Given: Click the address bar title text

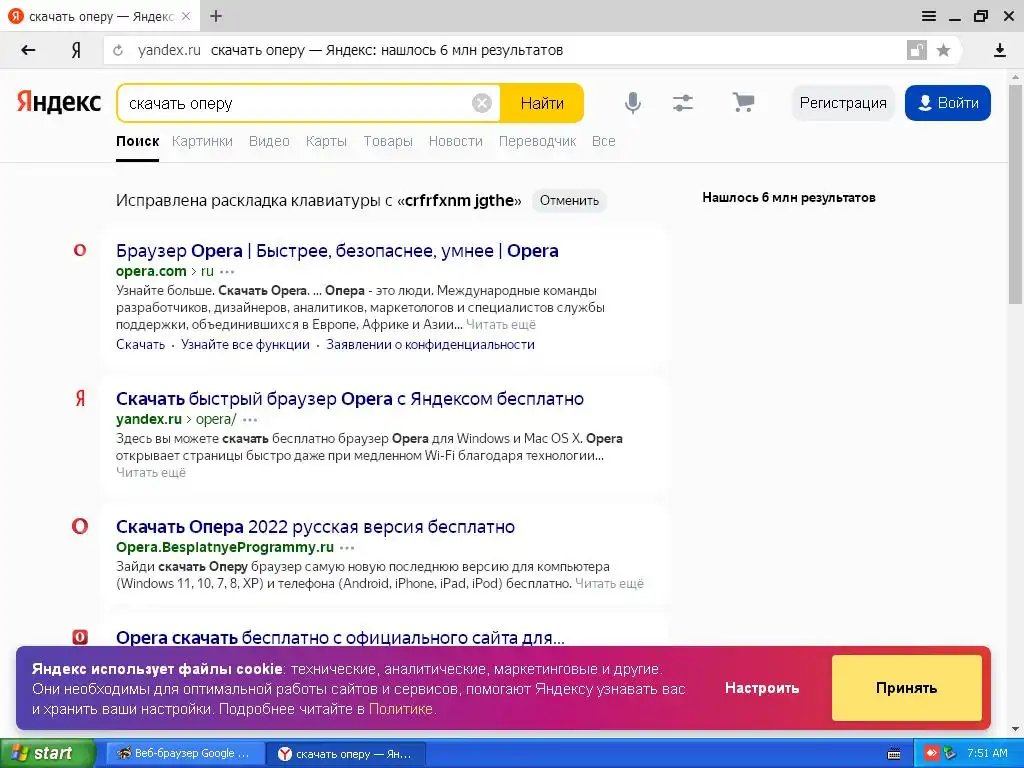Looking at the screenshot, I should click(387, 50).
